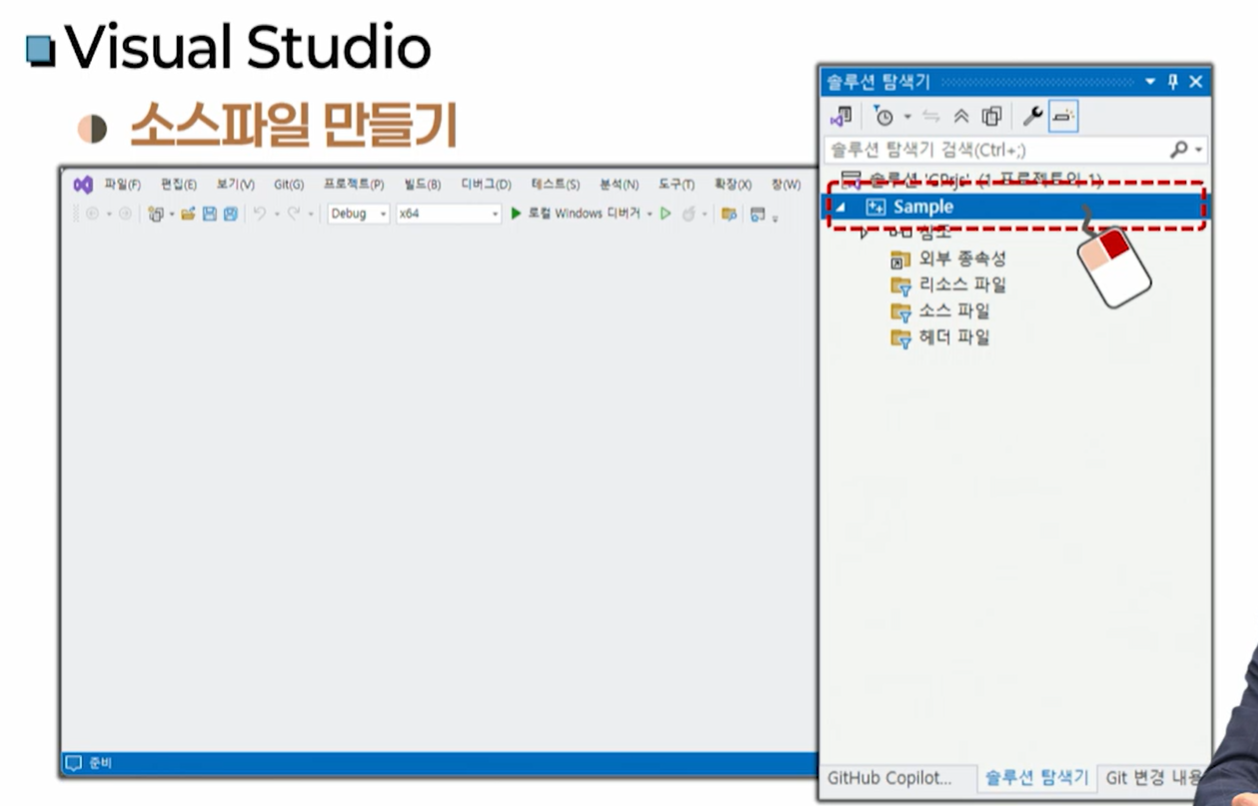This screenshot has width=1258, height=806.
Task: Expand the 참조 tree node arrow
Action: click(866, 233)
